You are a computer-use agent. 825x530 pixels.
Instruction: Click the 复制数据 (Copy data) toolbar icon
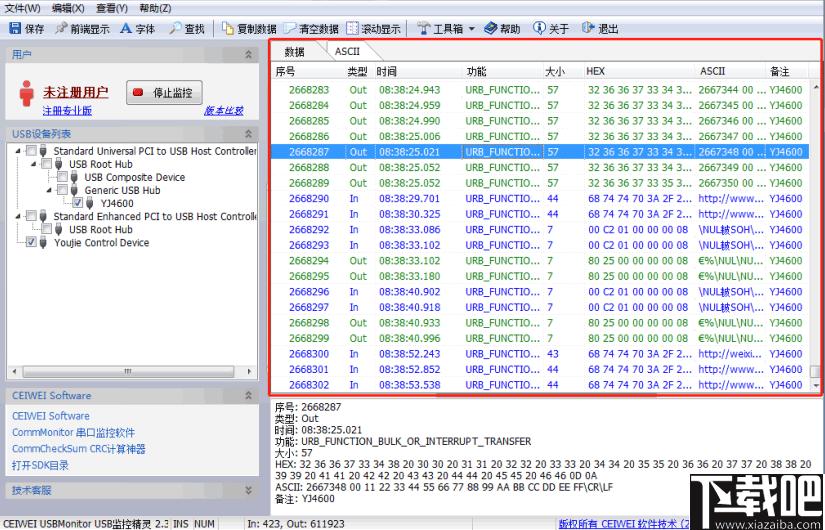click(x=228, y=29)
